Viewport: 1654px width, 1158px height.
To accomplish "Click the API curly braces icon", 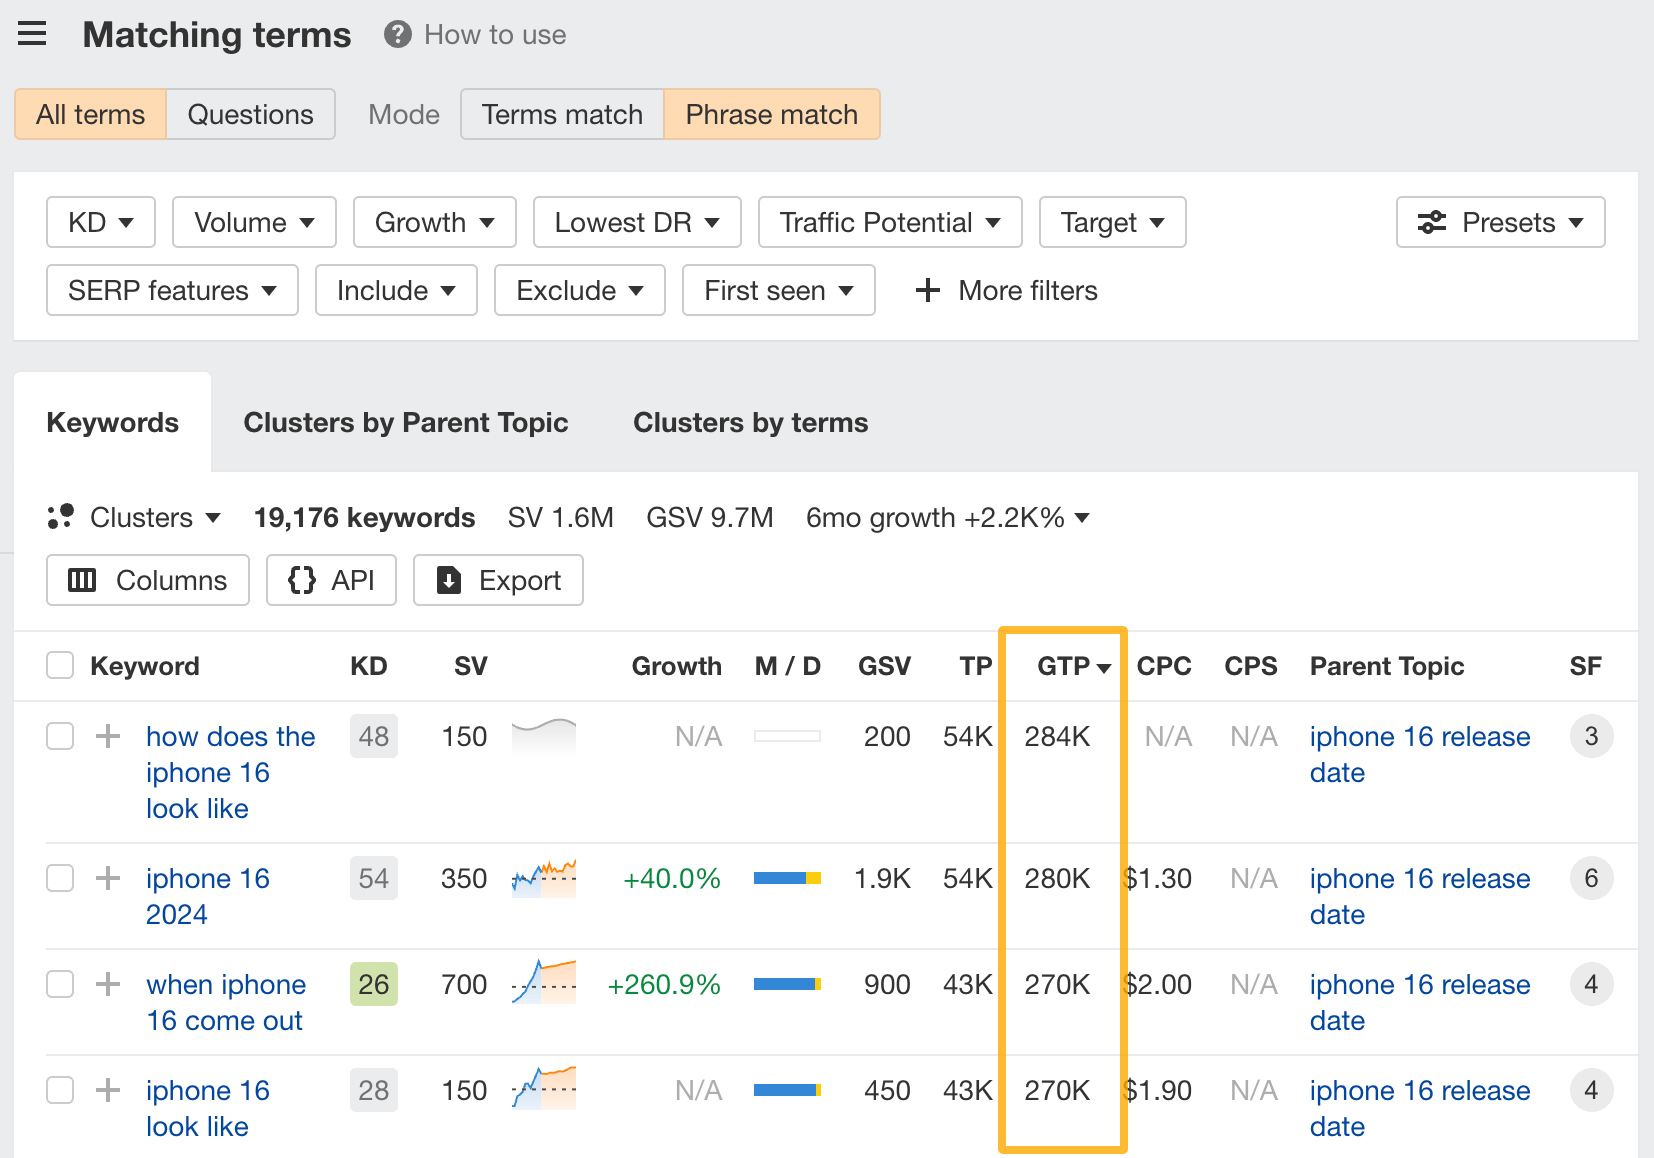I will [302, 580].
